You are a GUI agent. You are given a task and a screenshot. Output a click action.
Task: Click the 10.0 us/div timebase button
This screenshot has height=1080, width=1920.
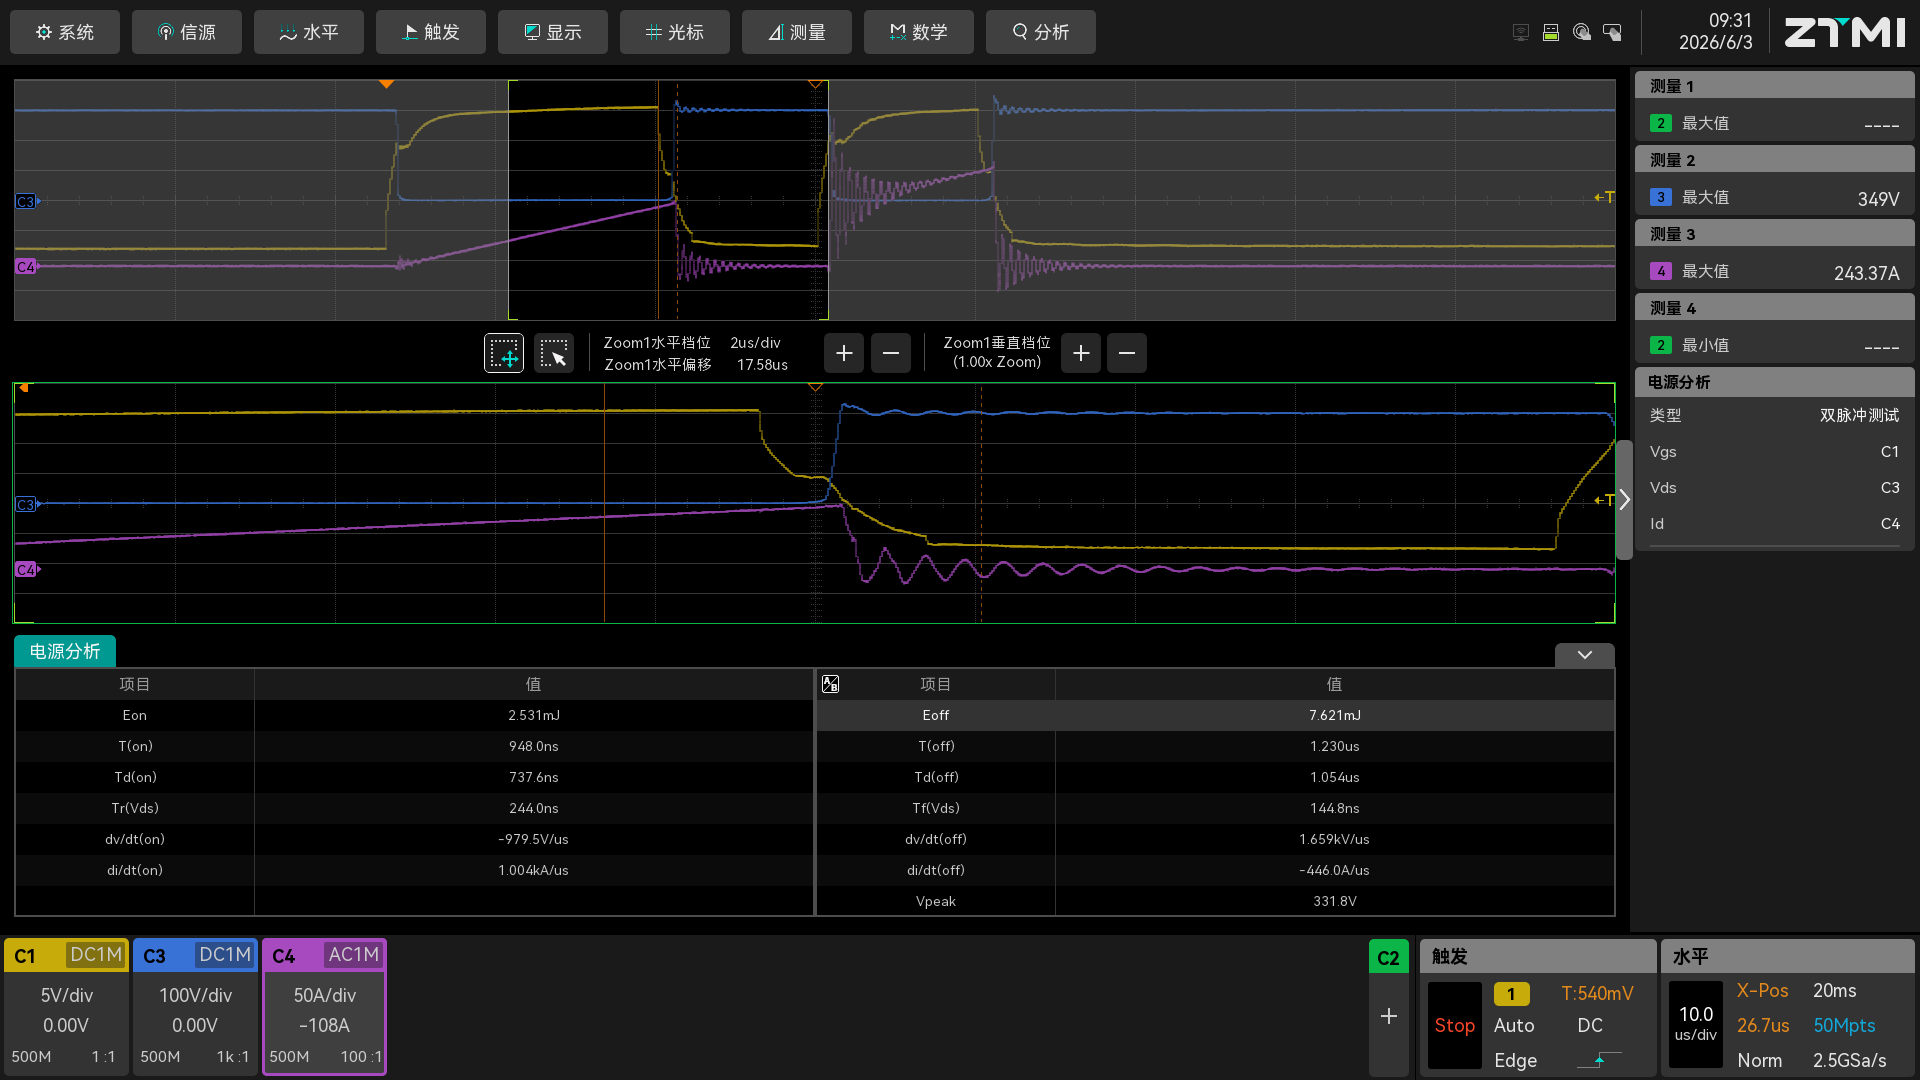click(1695, 1024)
